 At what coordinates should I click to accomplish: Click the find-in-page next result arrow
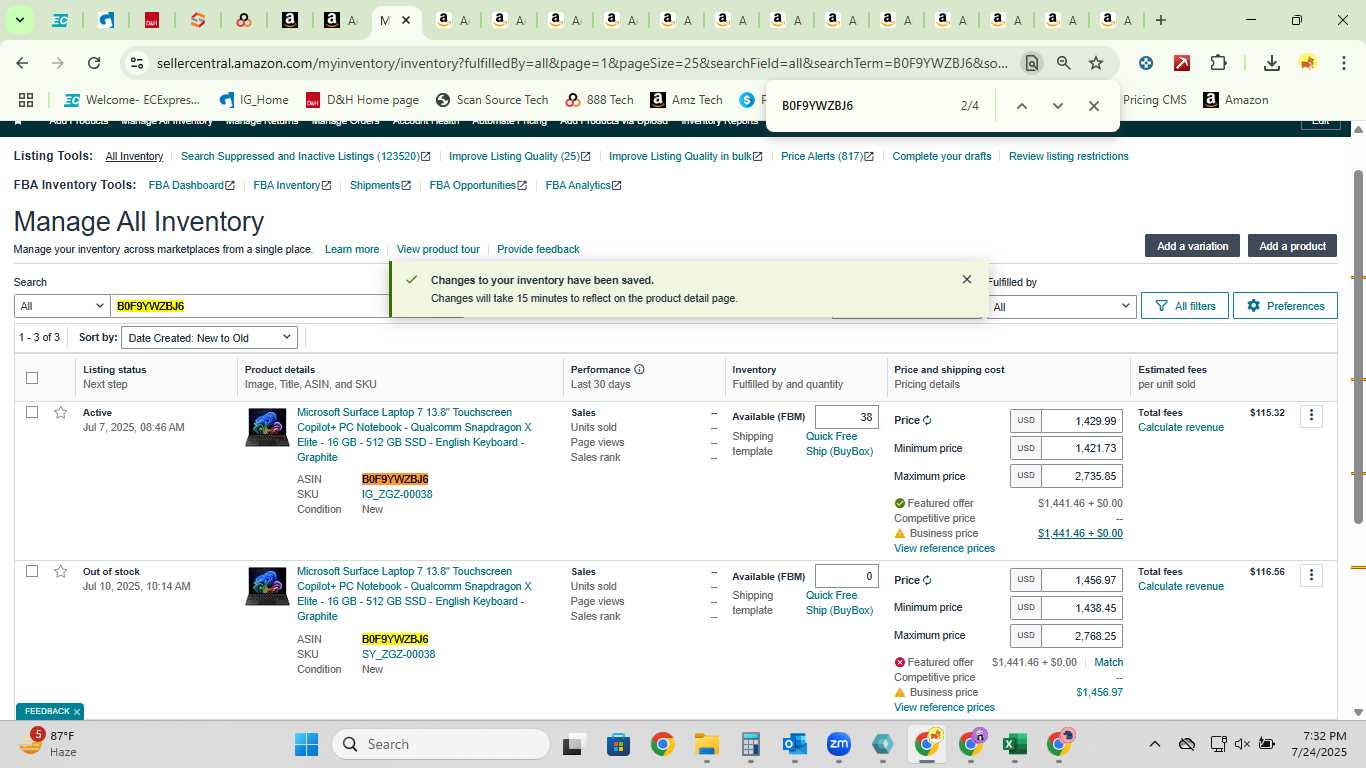1057,106
